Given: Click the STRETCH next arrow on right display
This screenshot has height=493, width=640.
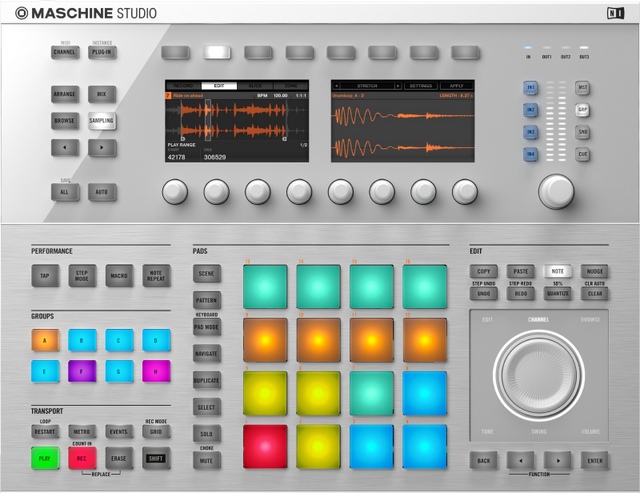Looking at the screenshot, I should (x=398, y=86).
